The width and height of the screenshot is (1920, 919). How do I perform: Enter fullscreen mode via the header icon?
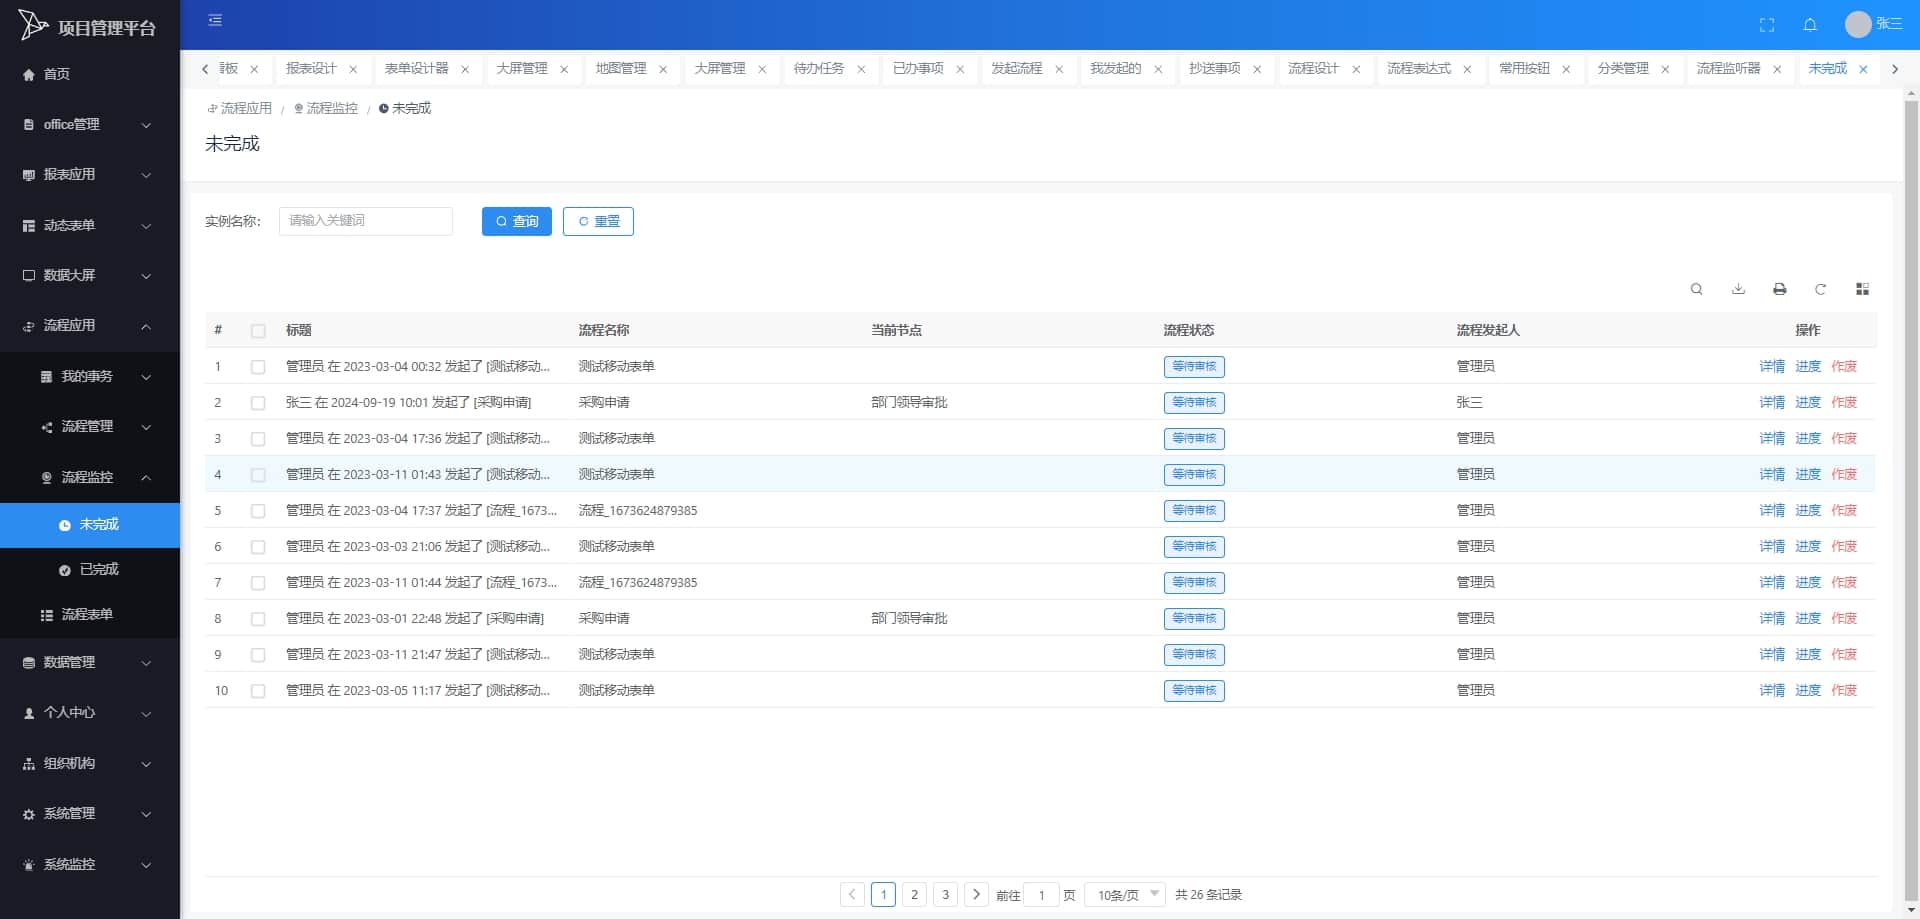point(1767,25)
